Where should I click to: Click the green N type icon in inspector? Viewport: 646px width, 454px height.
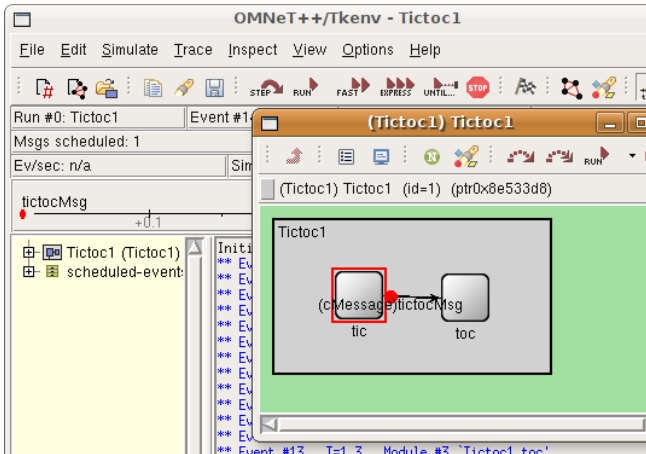point(432,157)
